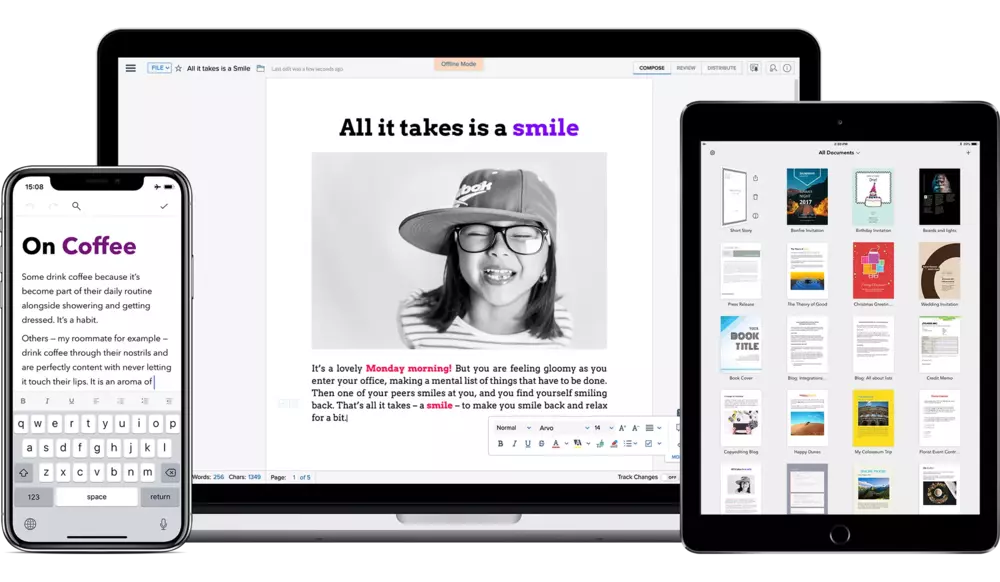Tap Underline in the phone formatting bar
This screenshot has height=582, width=1000.
coord(71,401)
